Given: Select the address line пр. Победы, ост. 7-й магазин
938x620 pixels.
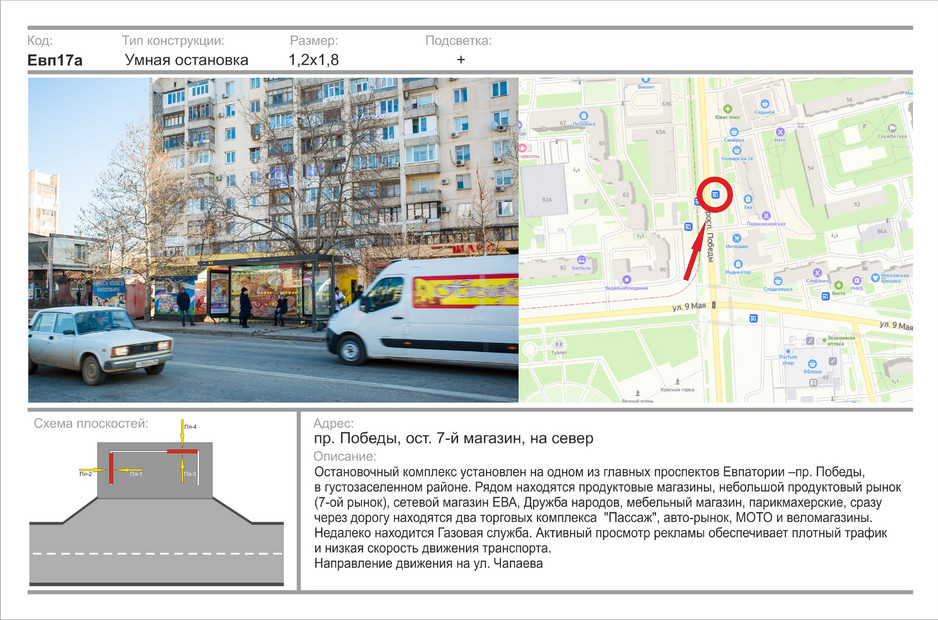Looking at the screenshot, I should point(454,439).
